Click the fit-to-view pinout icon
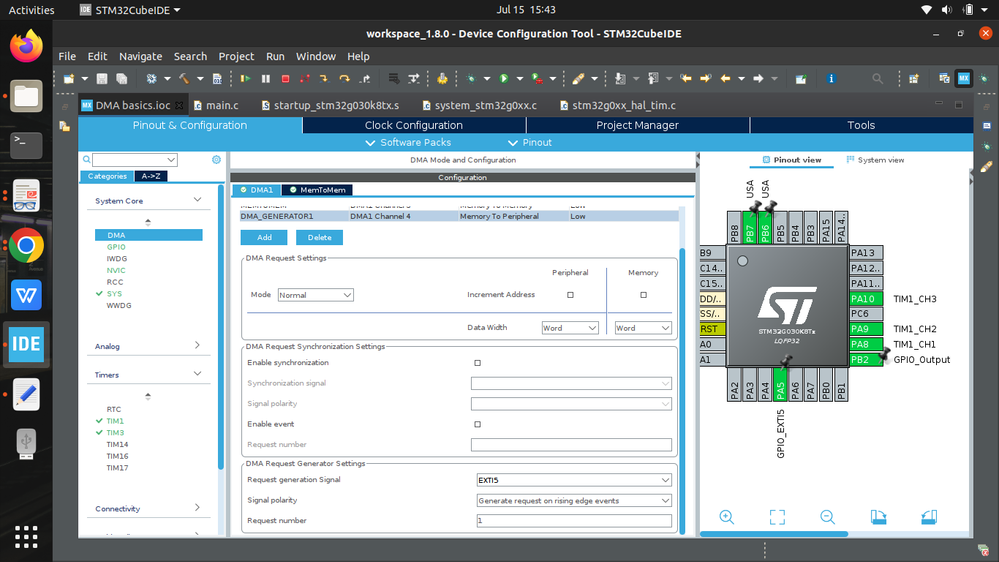999x562 pixels. tap(777, 517)
